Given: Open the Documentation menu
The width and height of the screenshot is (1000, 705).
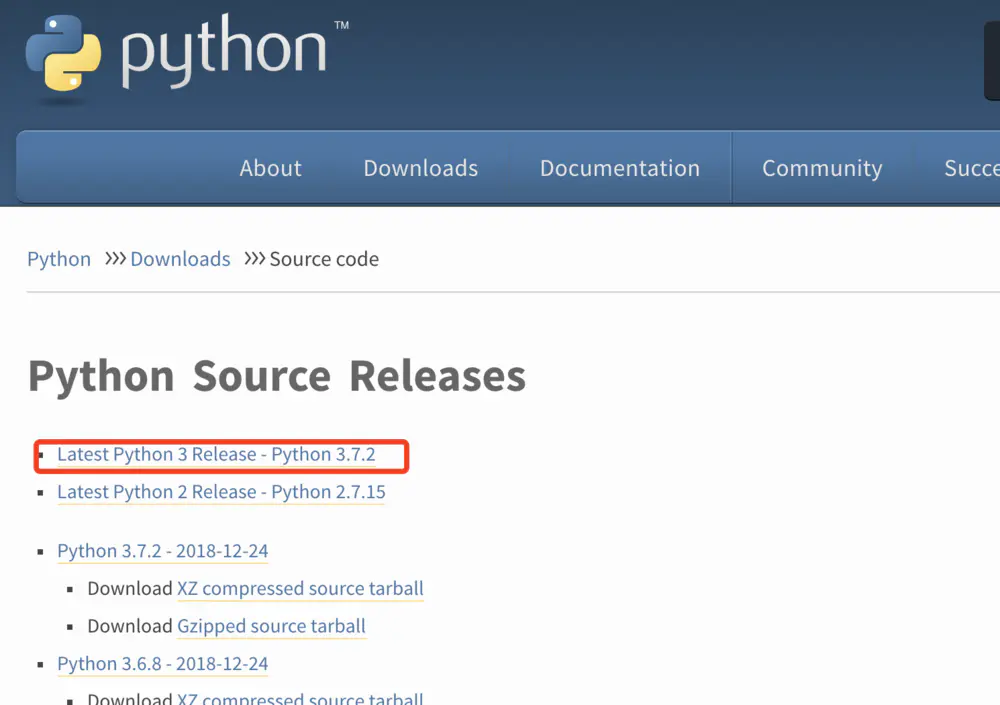Looking at the screenshot, I should 619,168.
